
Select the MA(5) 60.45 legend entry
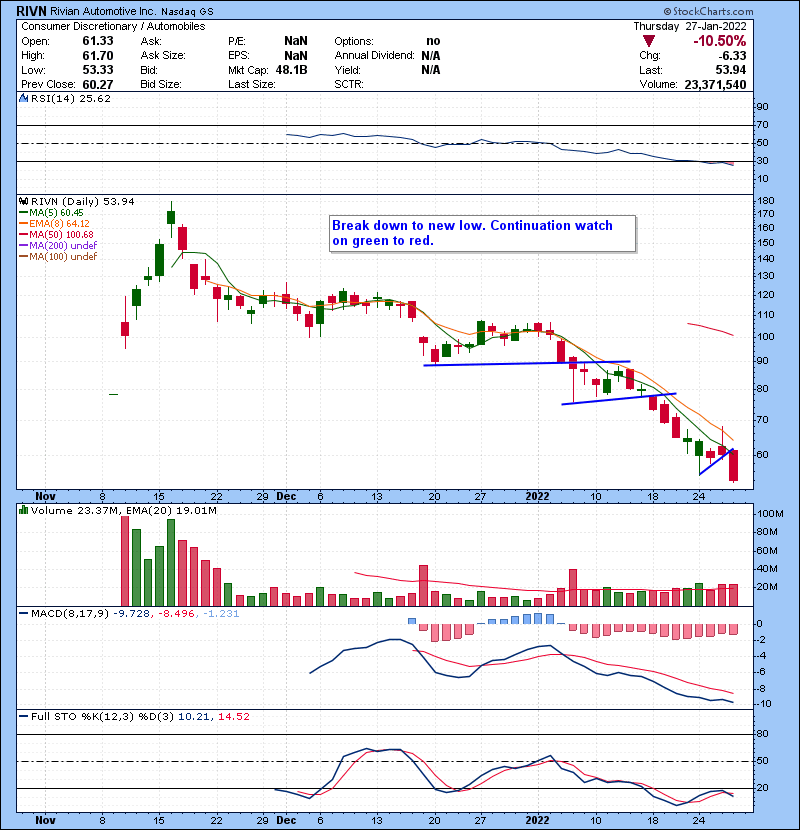(51, 213)
